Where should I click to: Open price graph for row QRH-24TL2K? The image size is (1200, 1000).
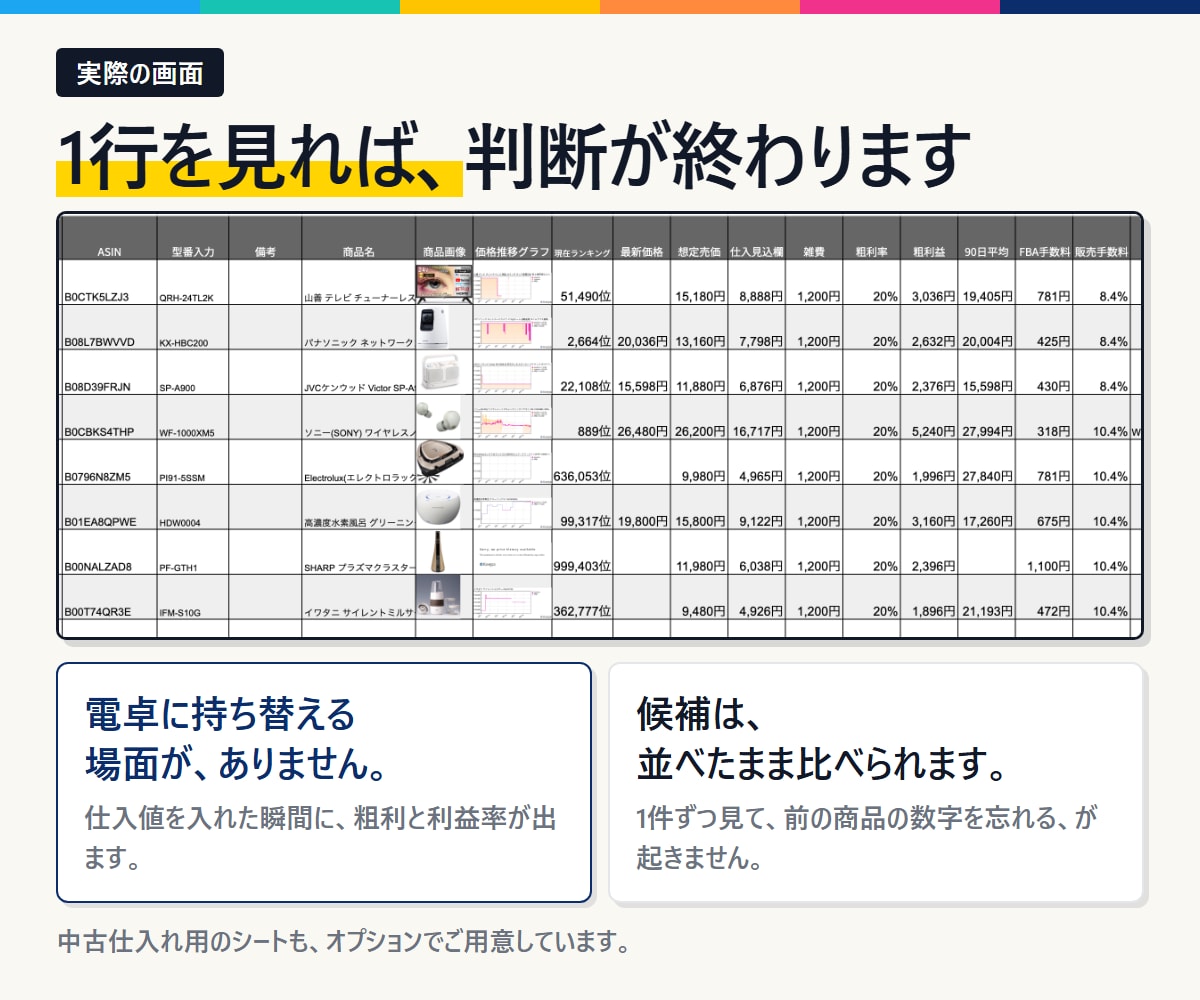(x=512, y=286)
